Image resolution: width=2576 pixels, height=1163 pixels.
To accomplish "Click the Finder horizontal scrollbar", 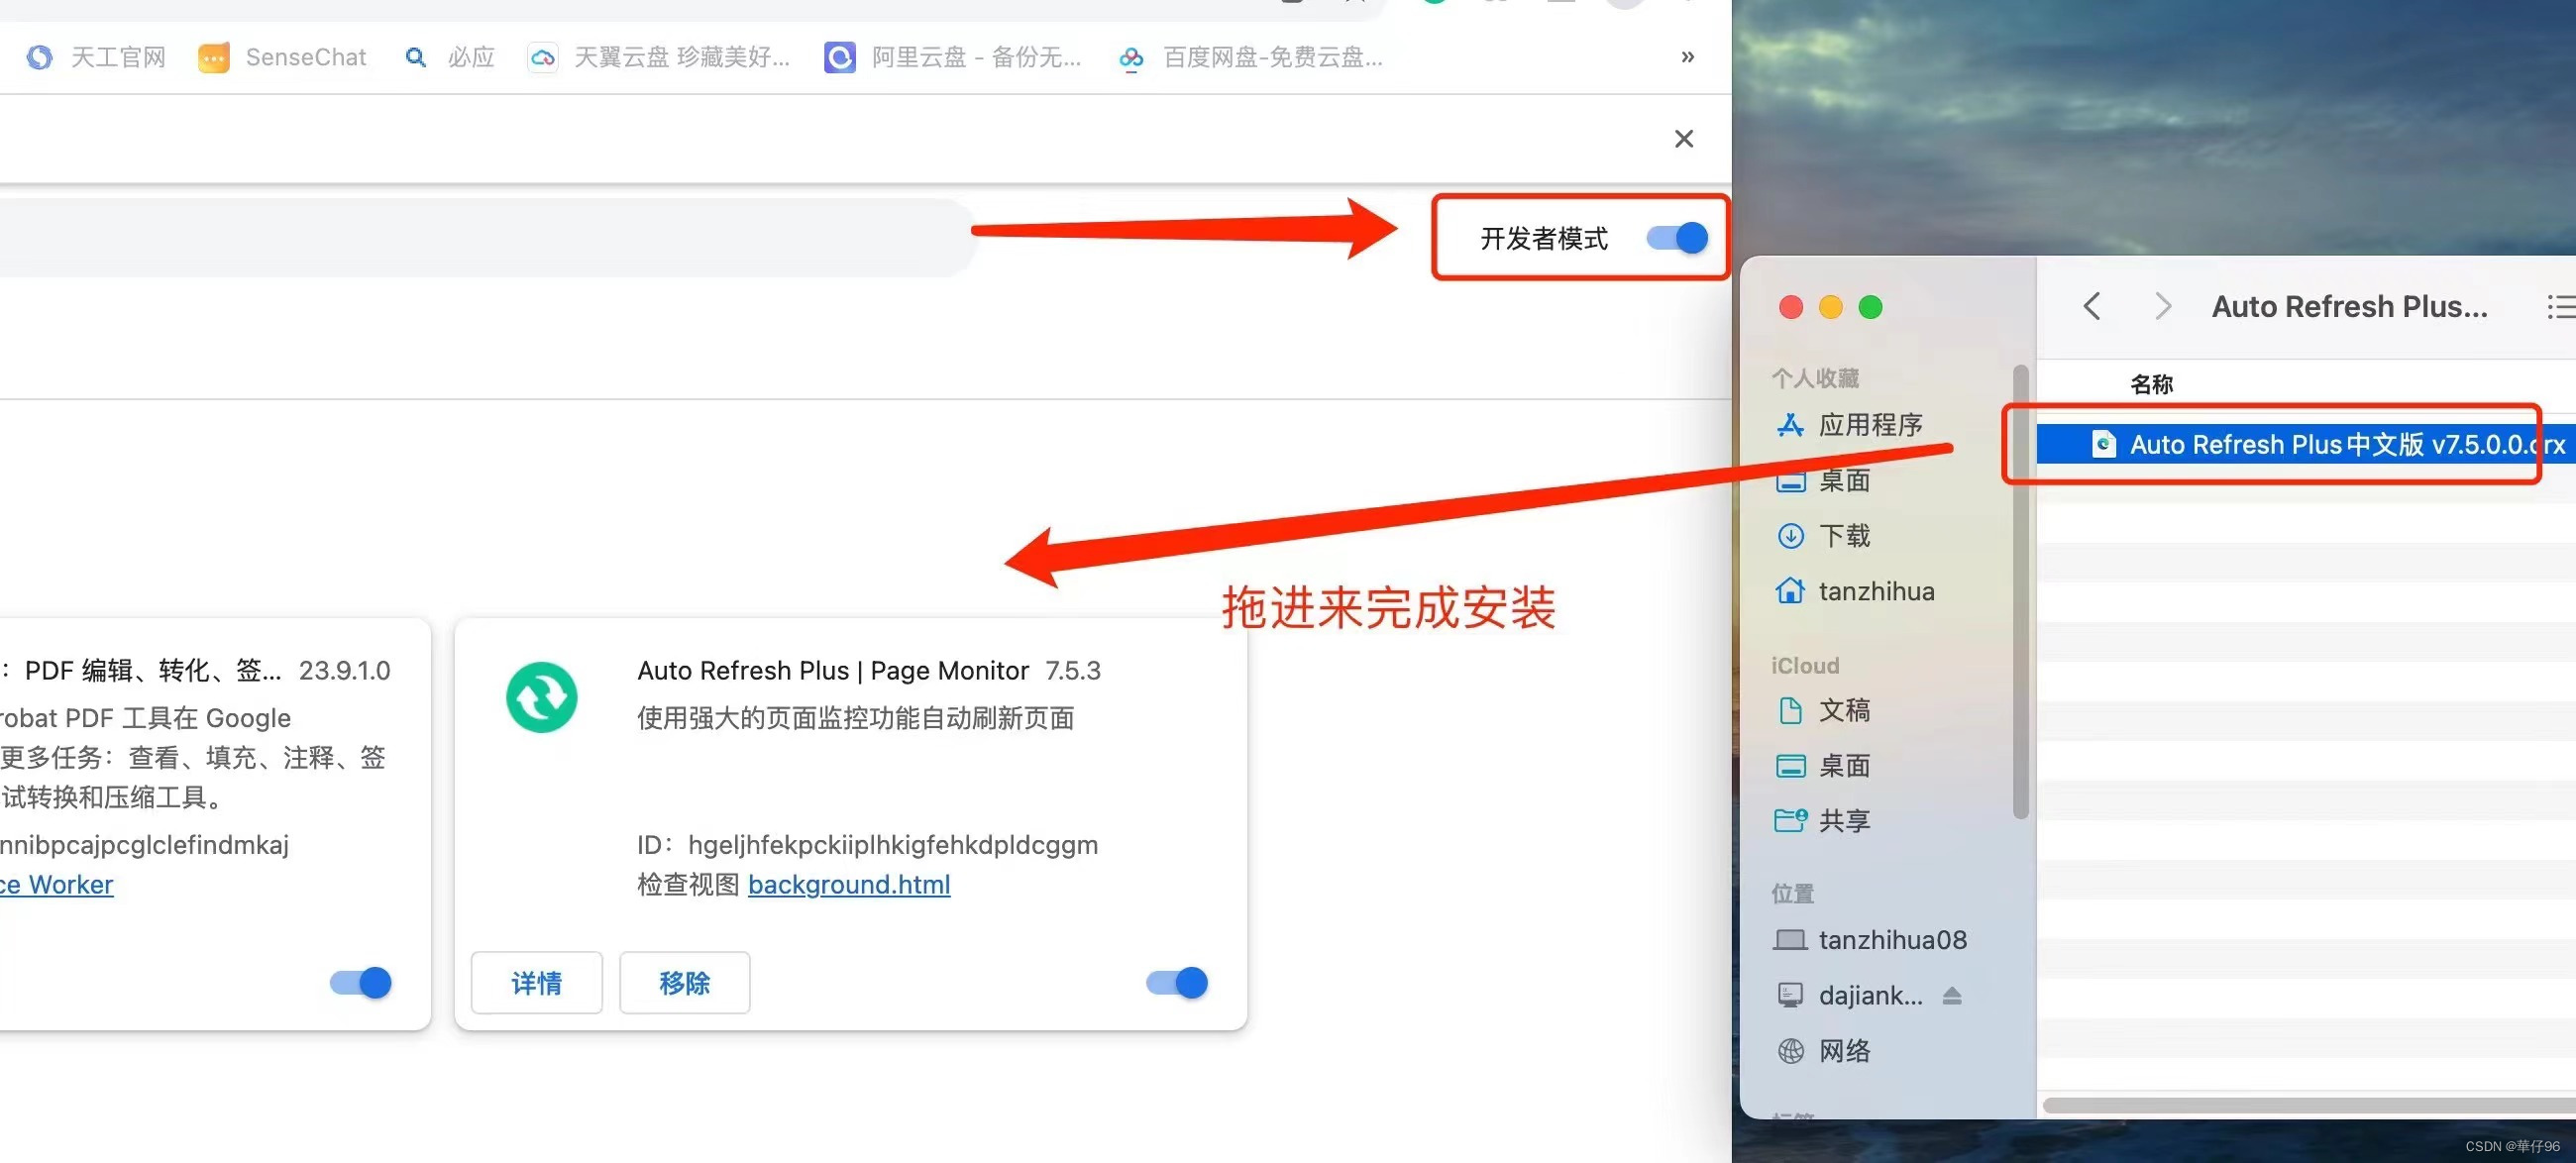I will pyautogui.click(x=2300, y=1105).
